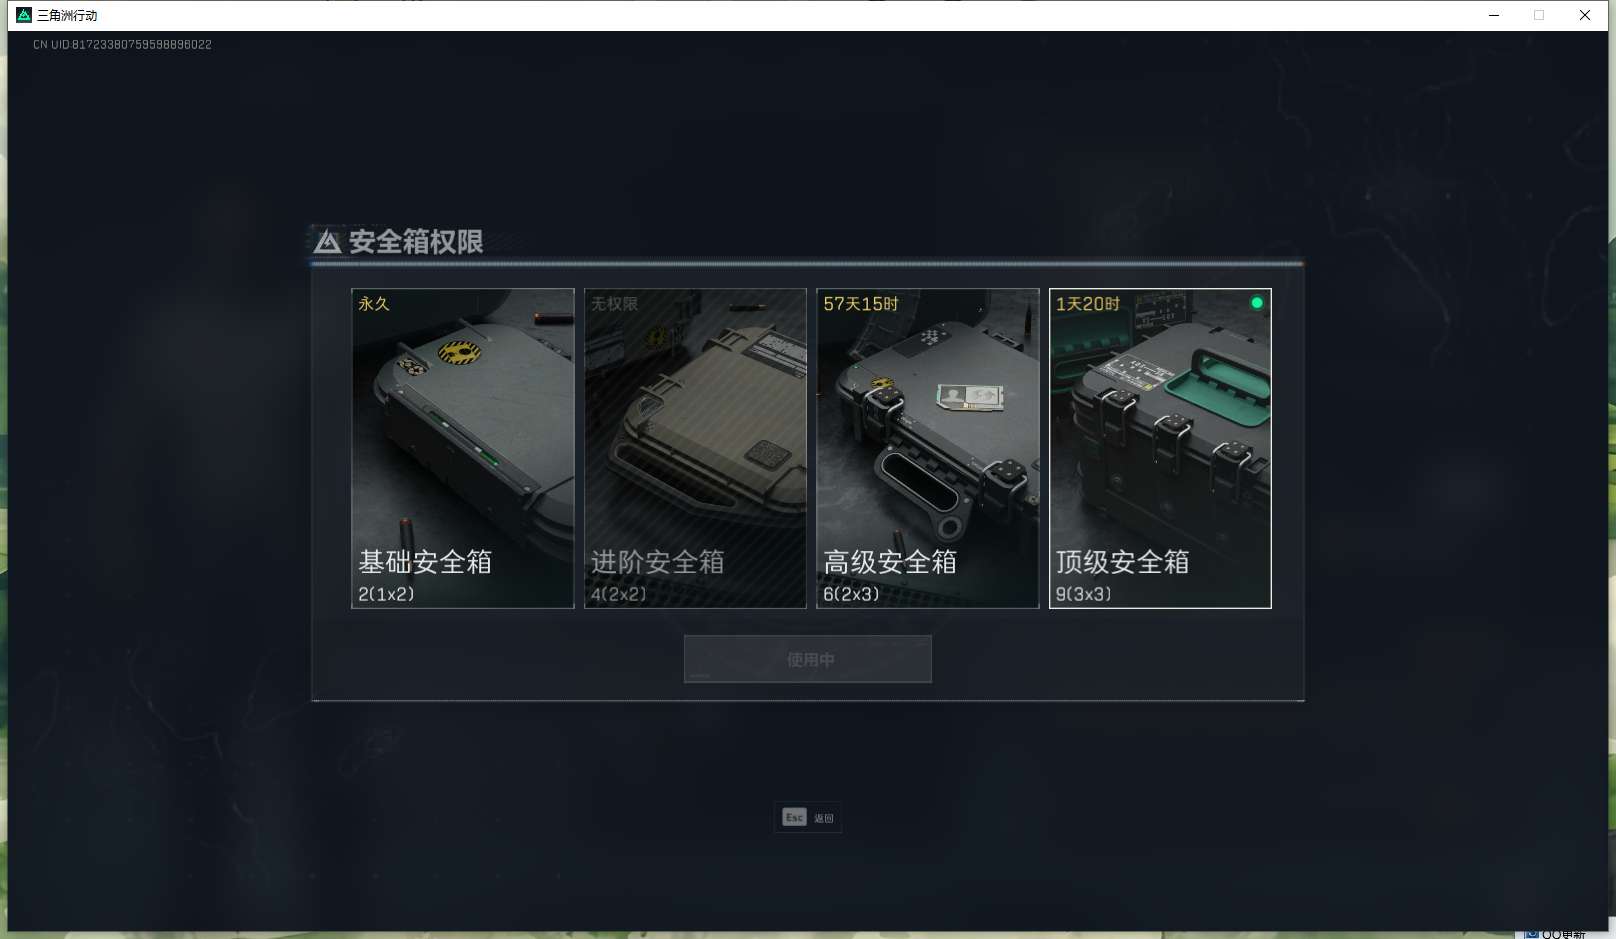This screenshot has width=1616, height=939.
Task: Click the Esc key icon
Action: click(794, 817)
